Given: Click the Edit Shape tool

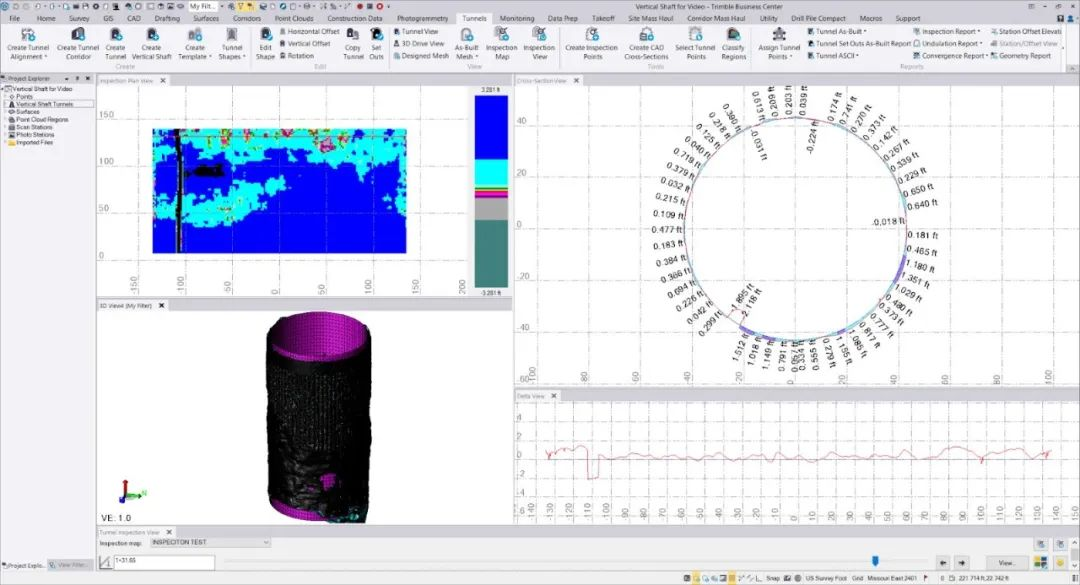Looking at the screenshot, I should pyautogui.click(x=265, y=43).
